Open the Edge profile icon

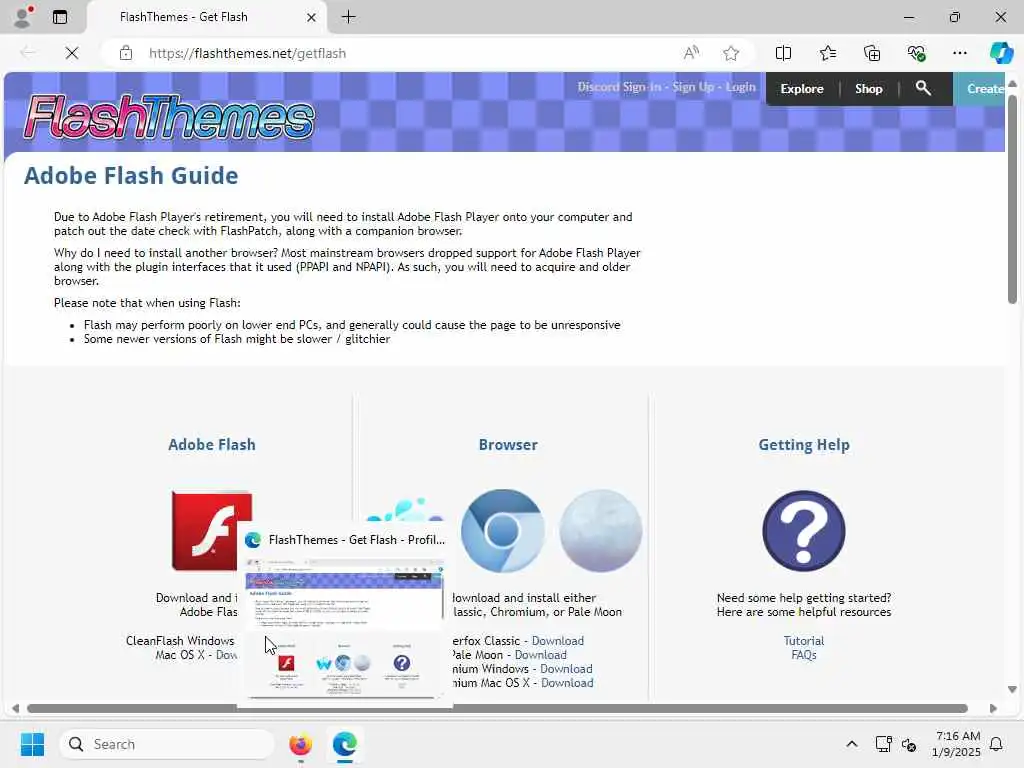click(x=23, y=17)
